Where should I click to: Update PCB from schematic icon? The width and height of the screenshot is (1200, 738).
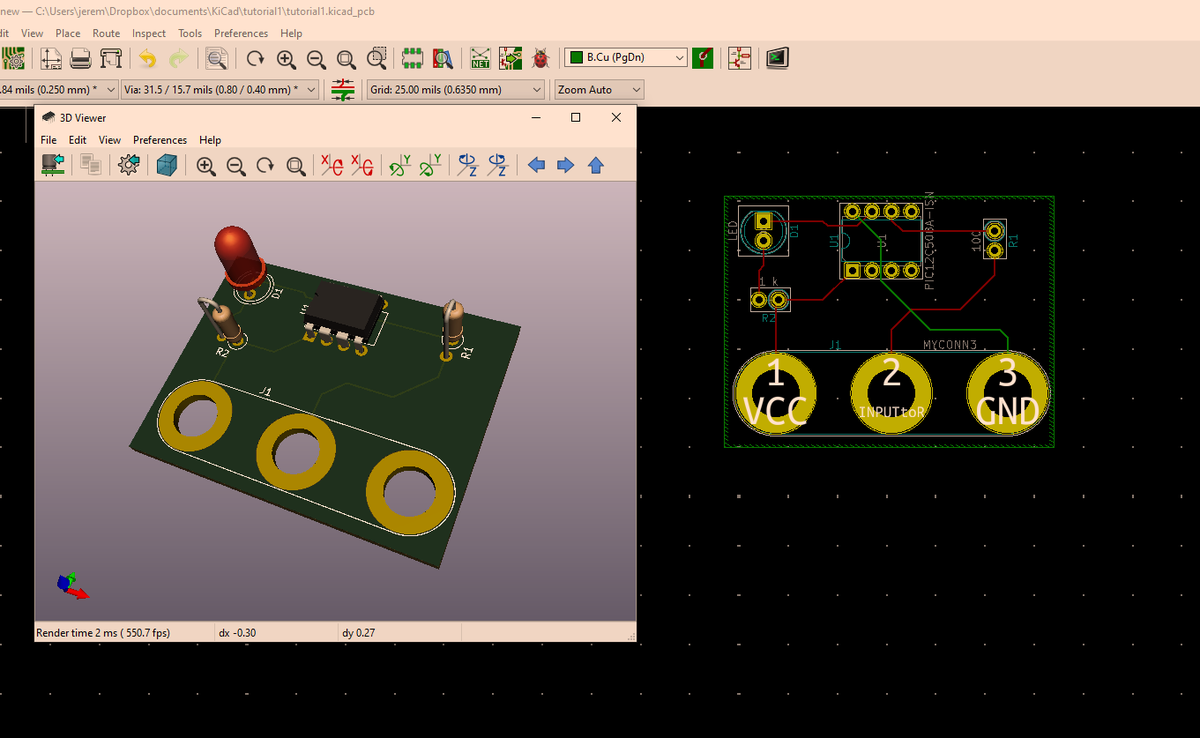(x=510, y=58)
